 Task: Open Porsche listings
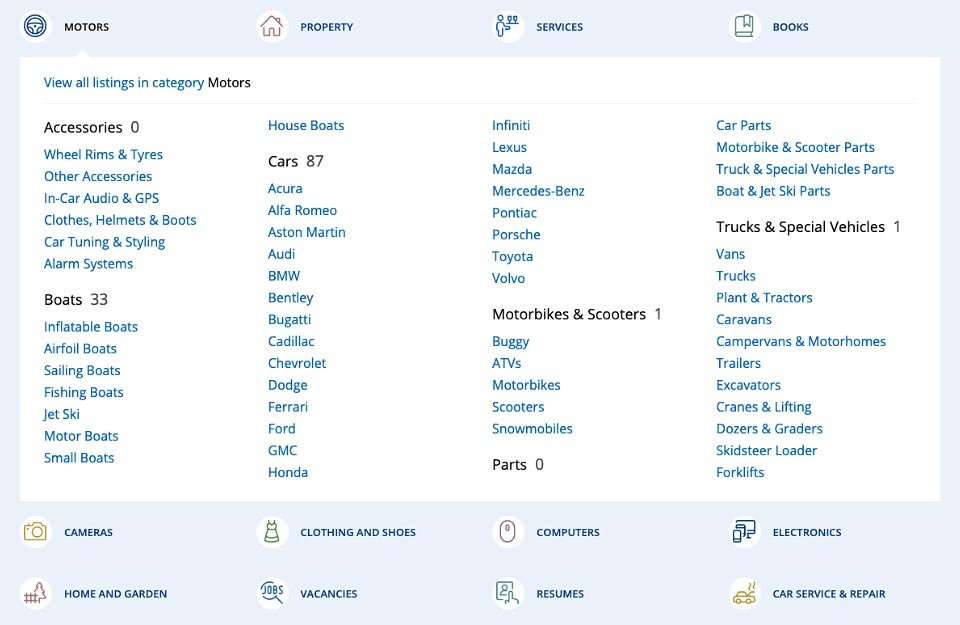pos(516,234)
